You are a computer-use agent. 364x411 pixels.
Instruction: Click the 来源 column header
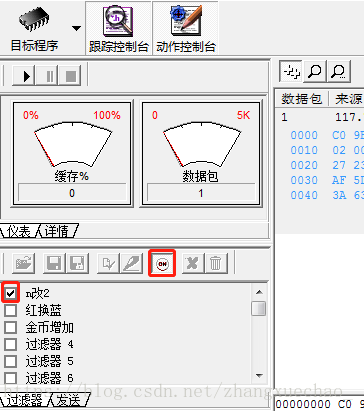348,99
